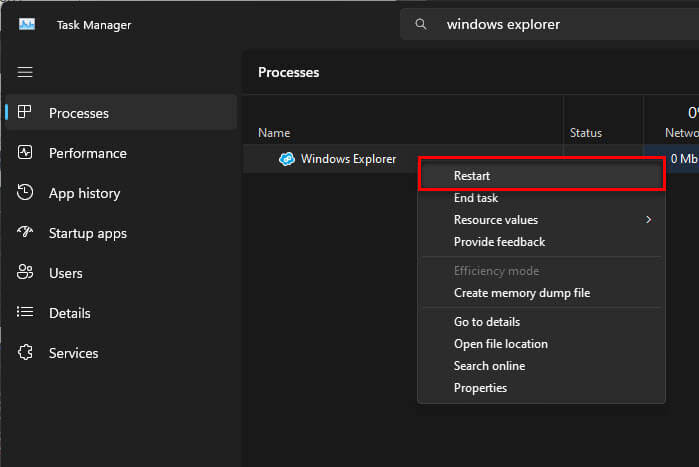699x467 pixels.
Task: Click the Task Manager app icon
Action: click(x=27, y=24)
